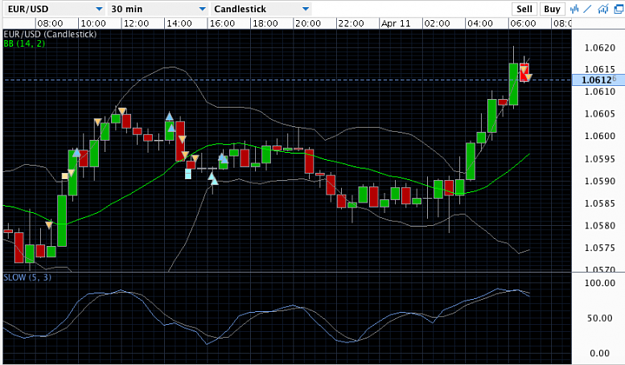The image size is (625, 365).
Task: Open the chart overlay icon beside the line tool
Action: pos(603,9)
